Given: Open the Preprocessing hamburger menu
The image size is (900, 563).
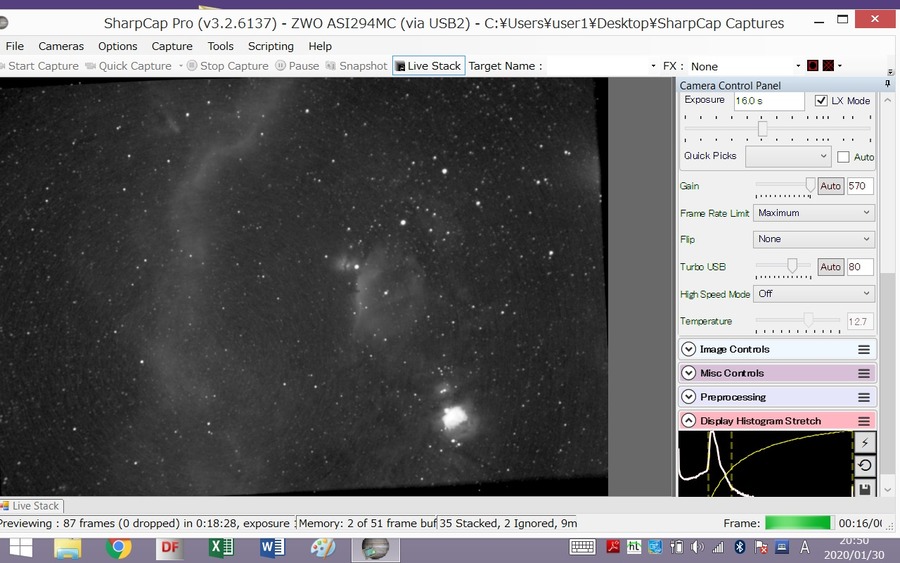Looking at the screenshot, I should click(x=864, y=397).
